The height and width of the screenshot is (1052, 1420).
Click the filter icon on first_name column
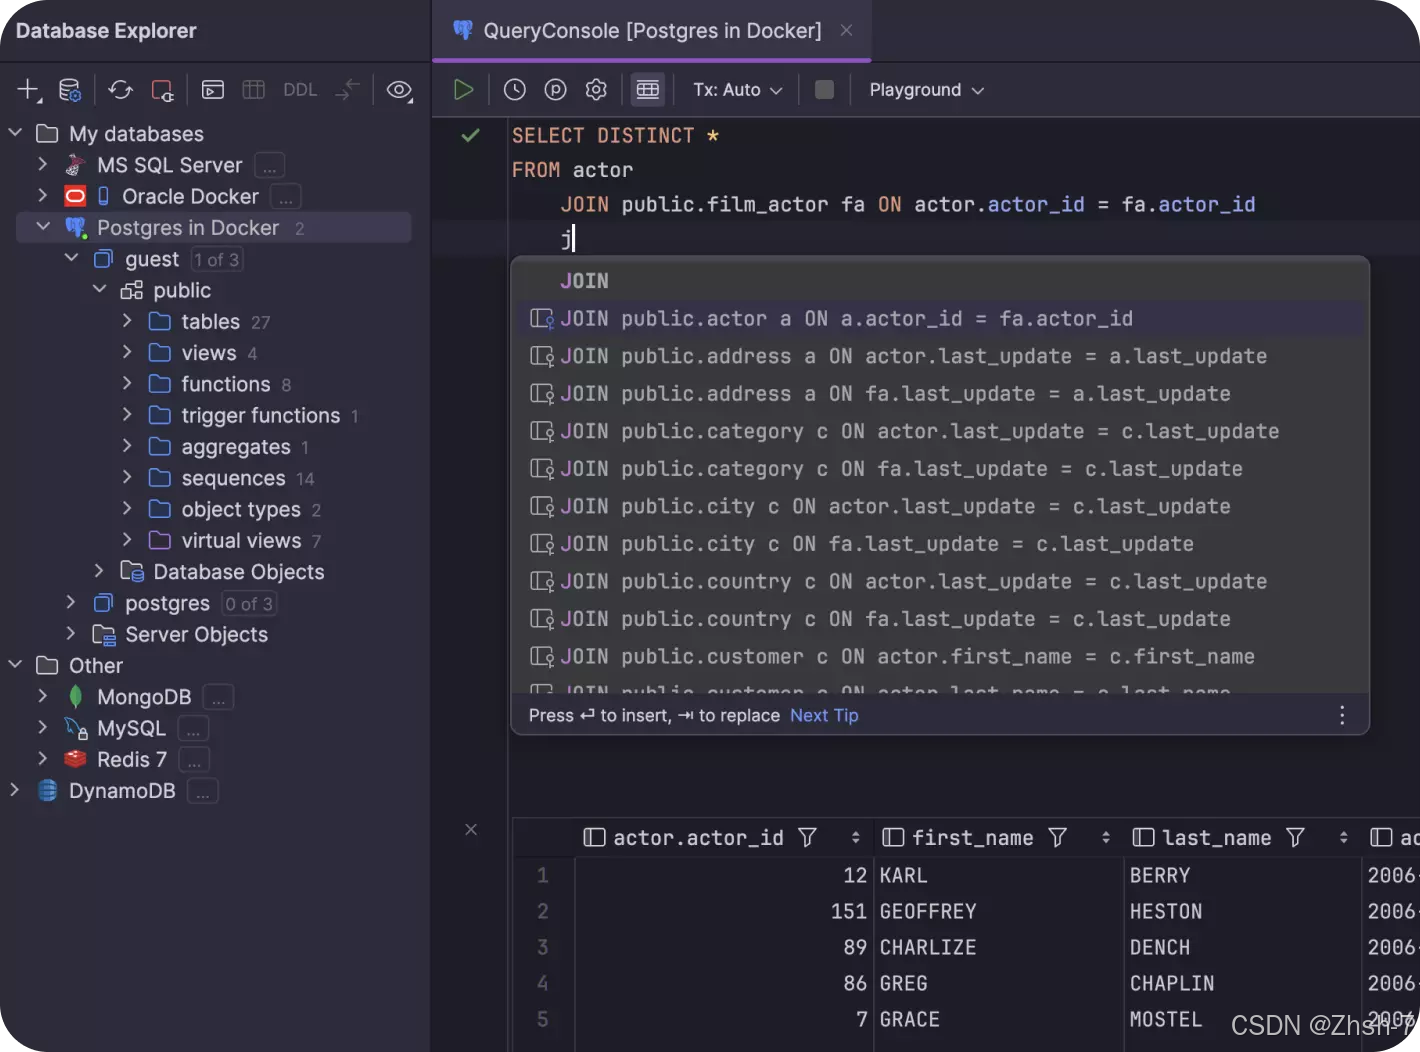(1058, 837)
